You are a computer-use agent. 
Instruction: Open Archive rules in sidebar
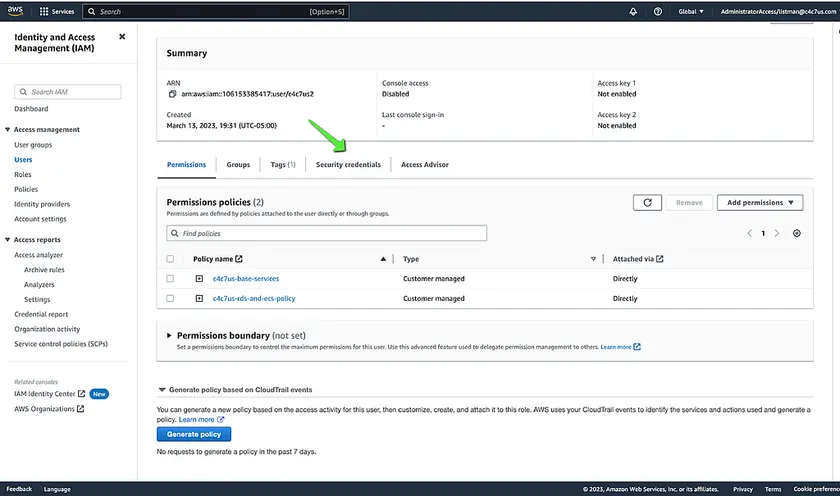[44, 270]
